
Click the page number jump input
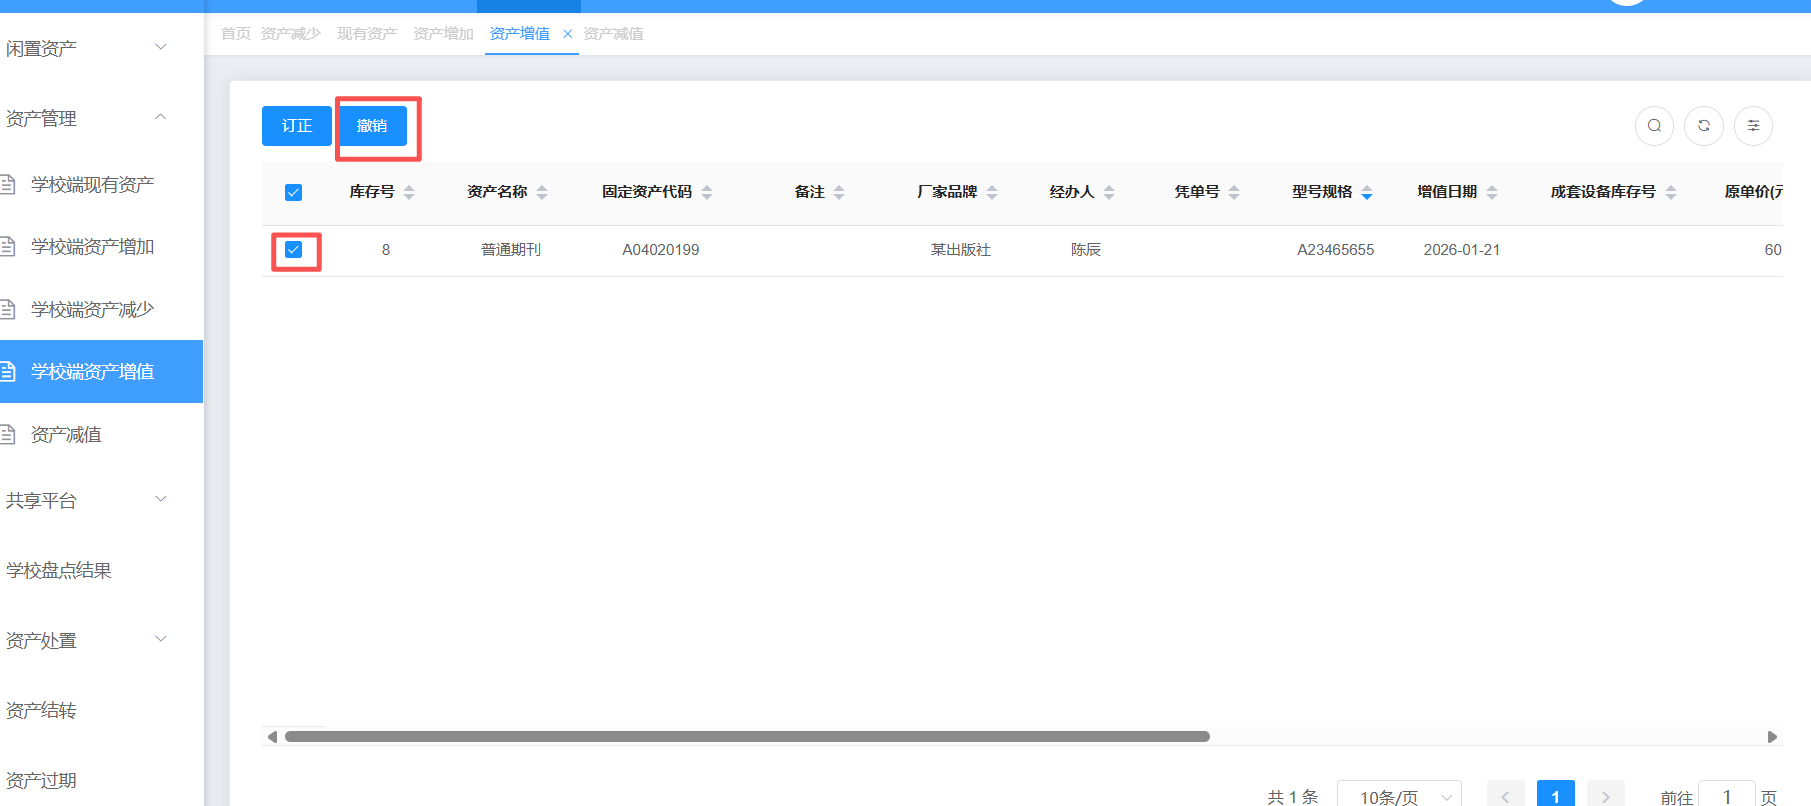(1726, 796)
